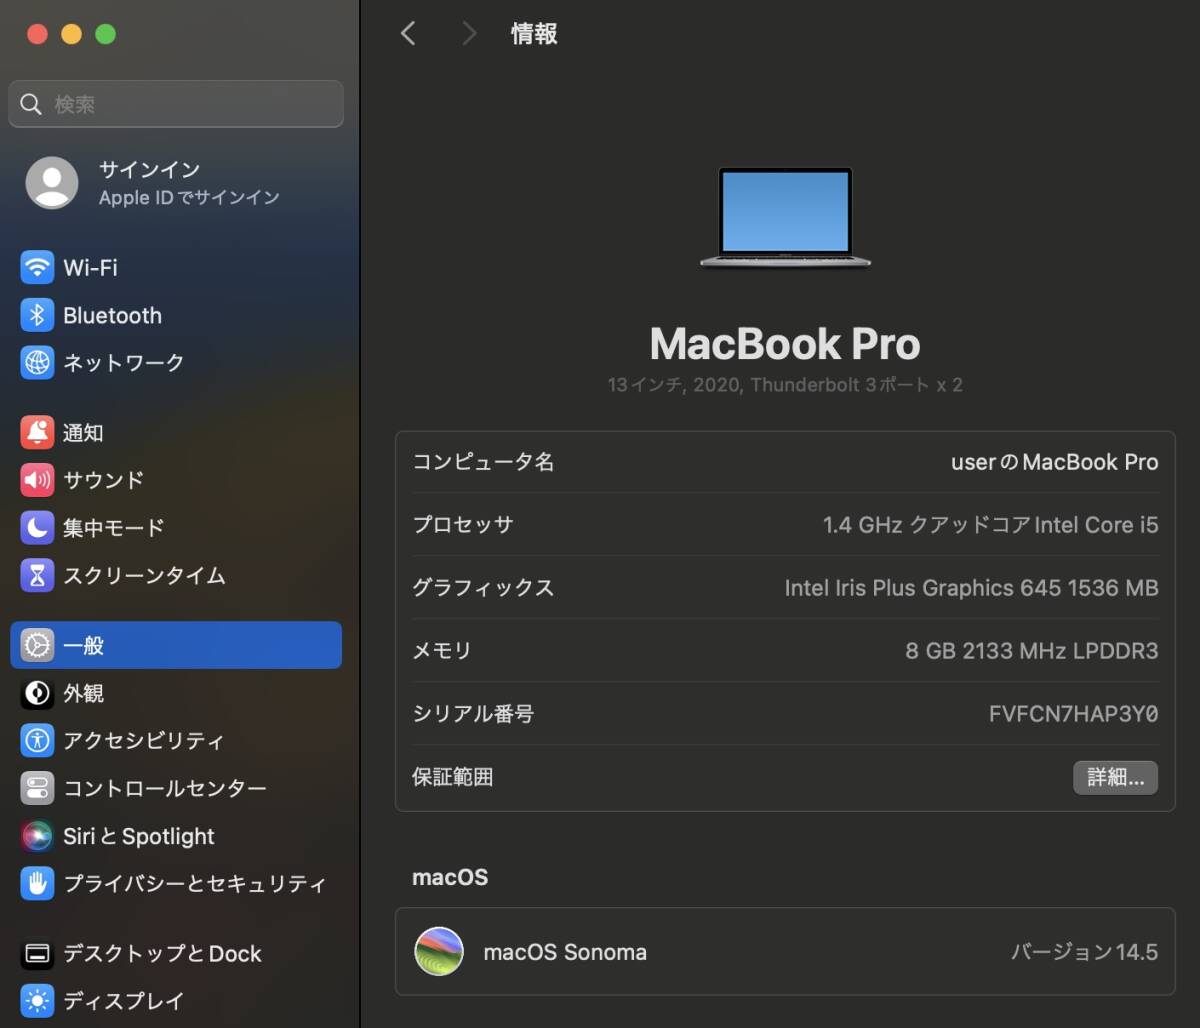Viewport: 1200px width, 1028px height.
Task: Click Intel Iris Plus Graphics 645 value
Action: pos(971,588)
